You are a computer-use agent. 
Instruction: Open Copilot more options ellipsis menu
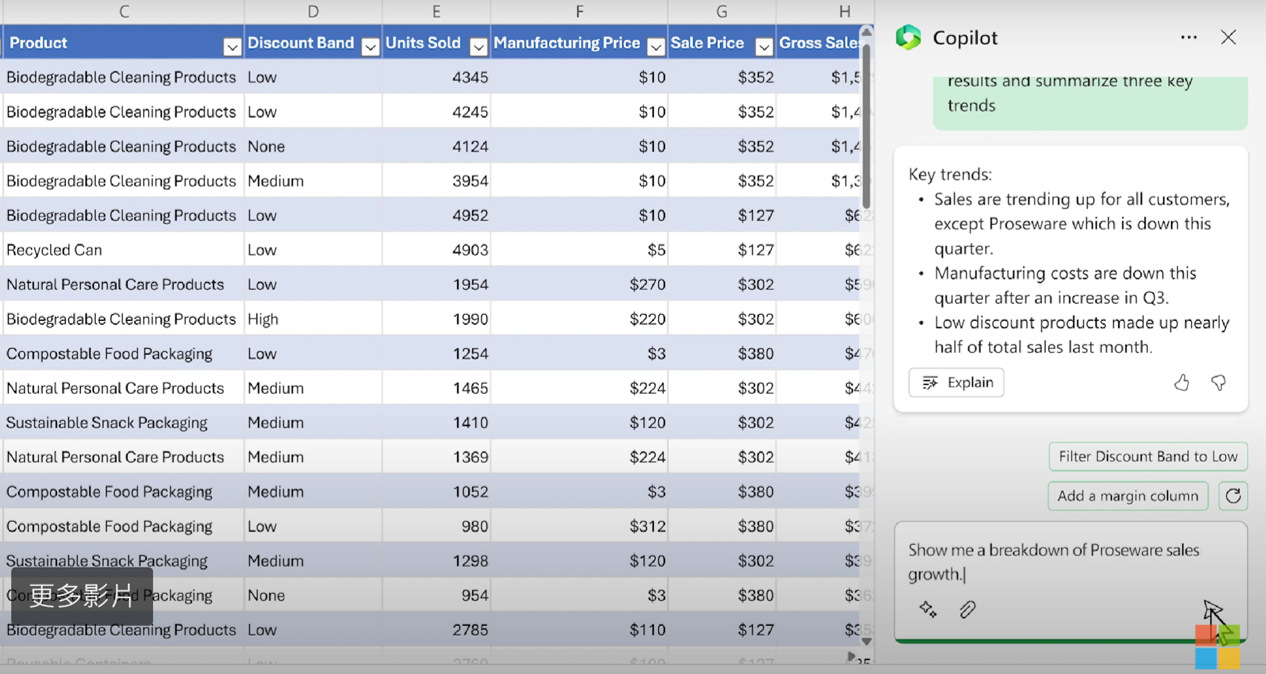pos(1188,37)
